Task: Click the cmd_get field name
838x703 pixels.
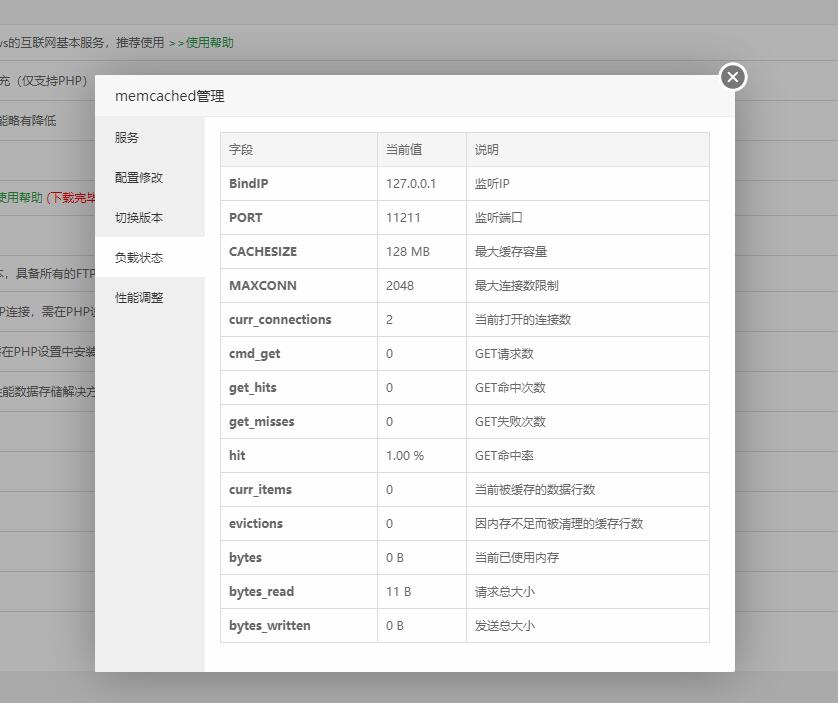Action: tap(254, 353)
